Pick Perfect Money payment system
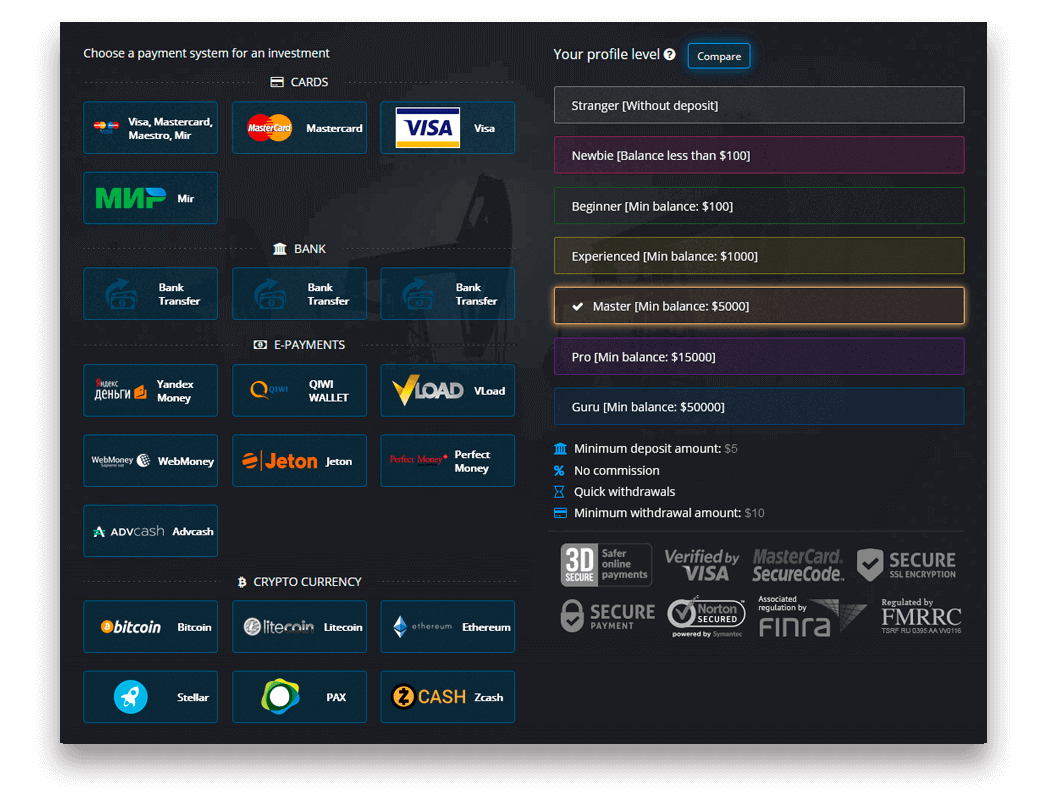The width and height of the screenshot is (1043, 795). [448, 460]
